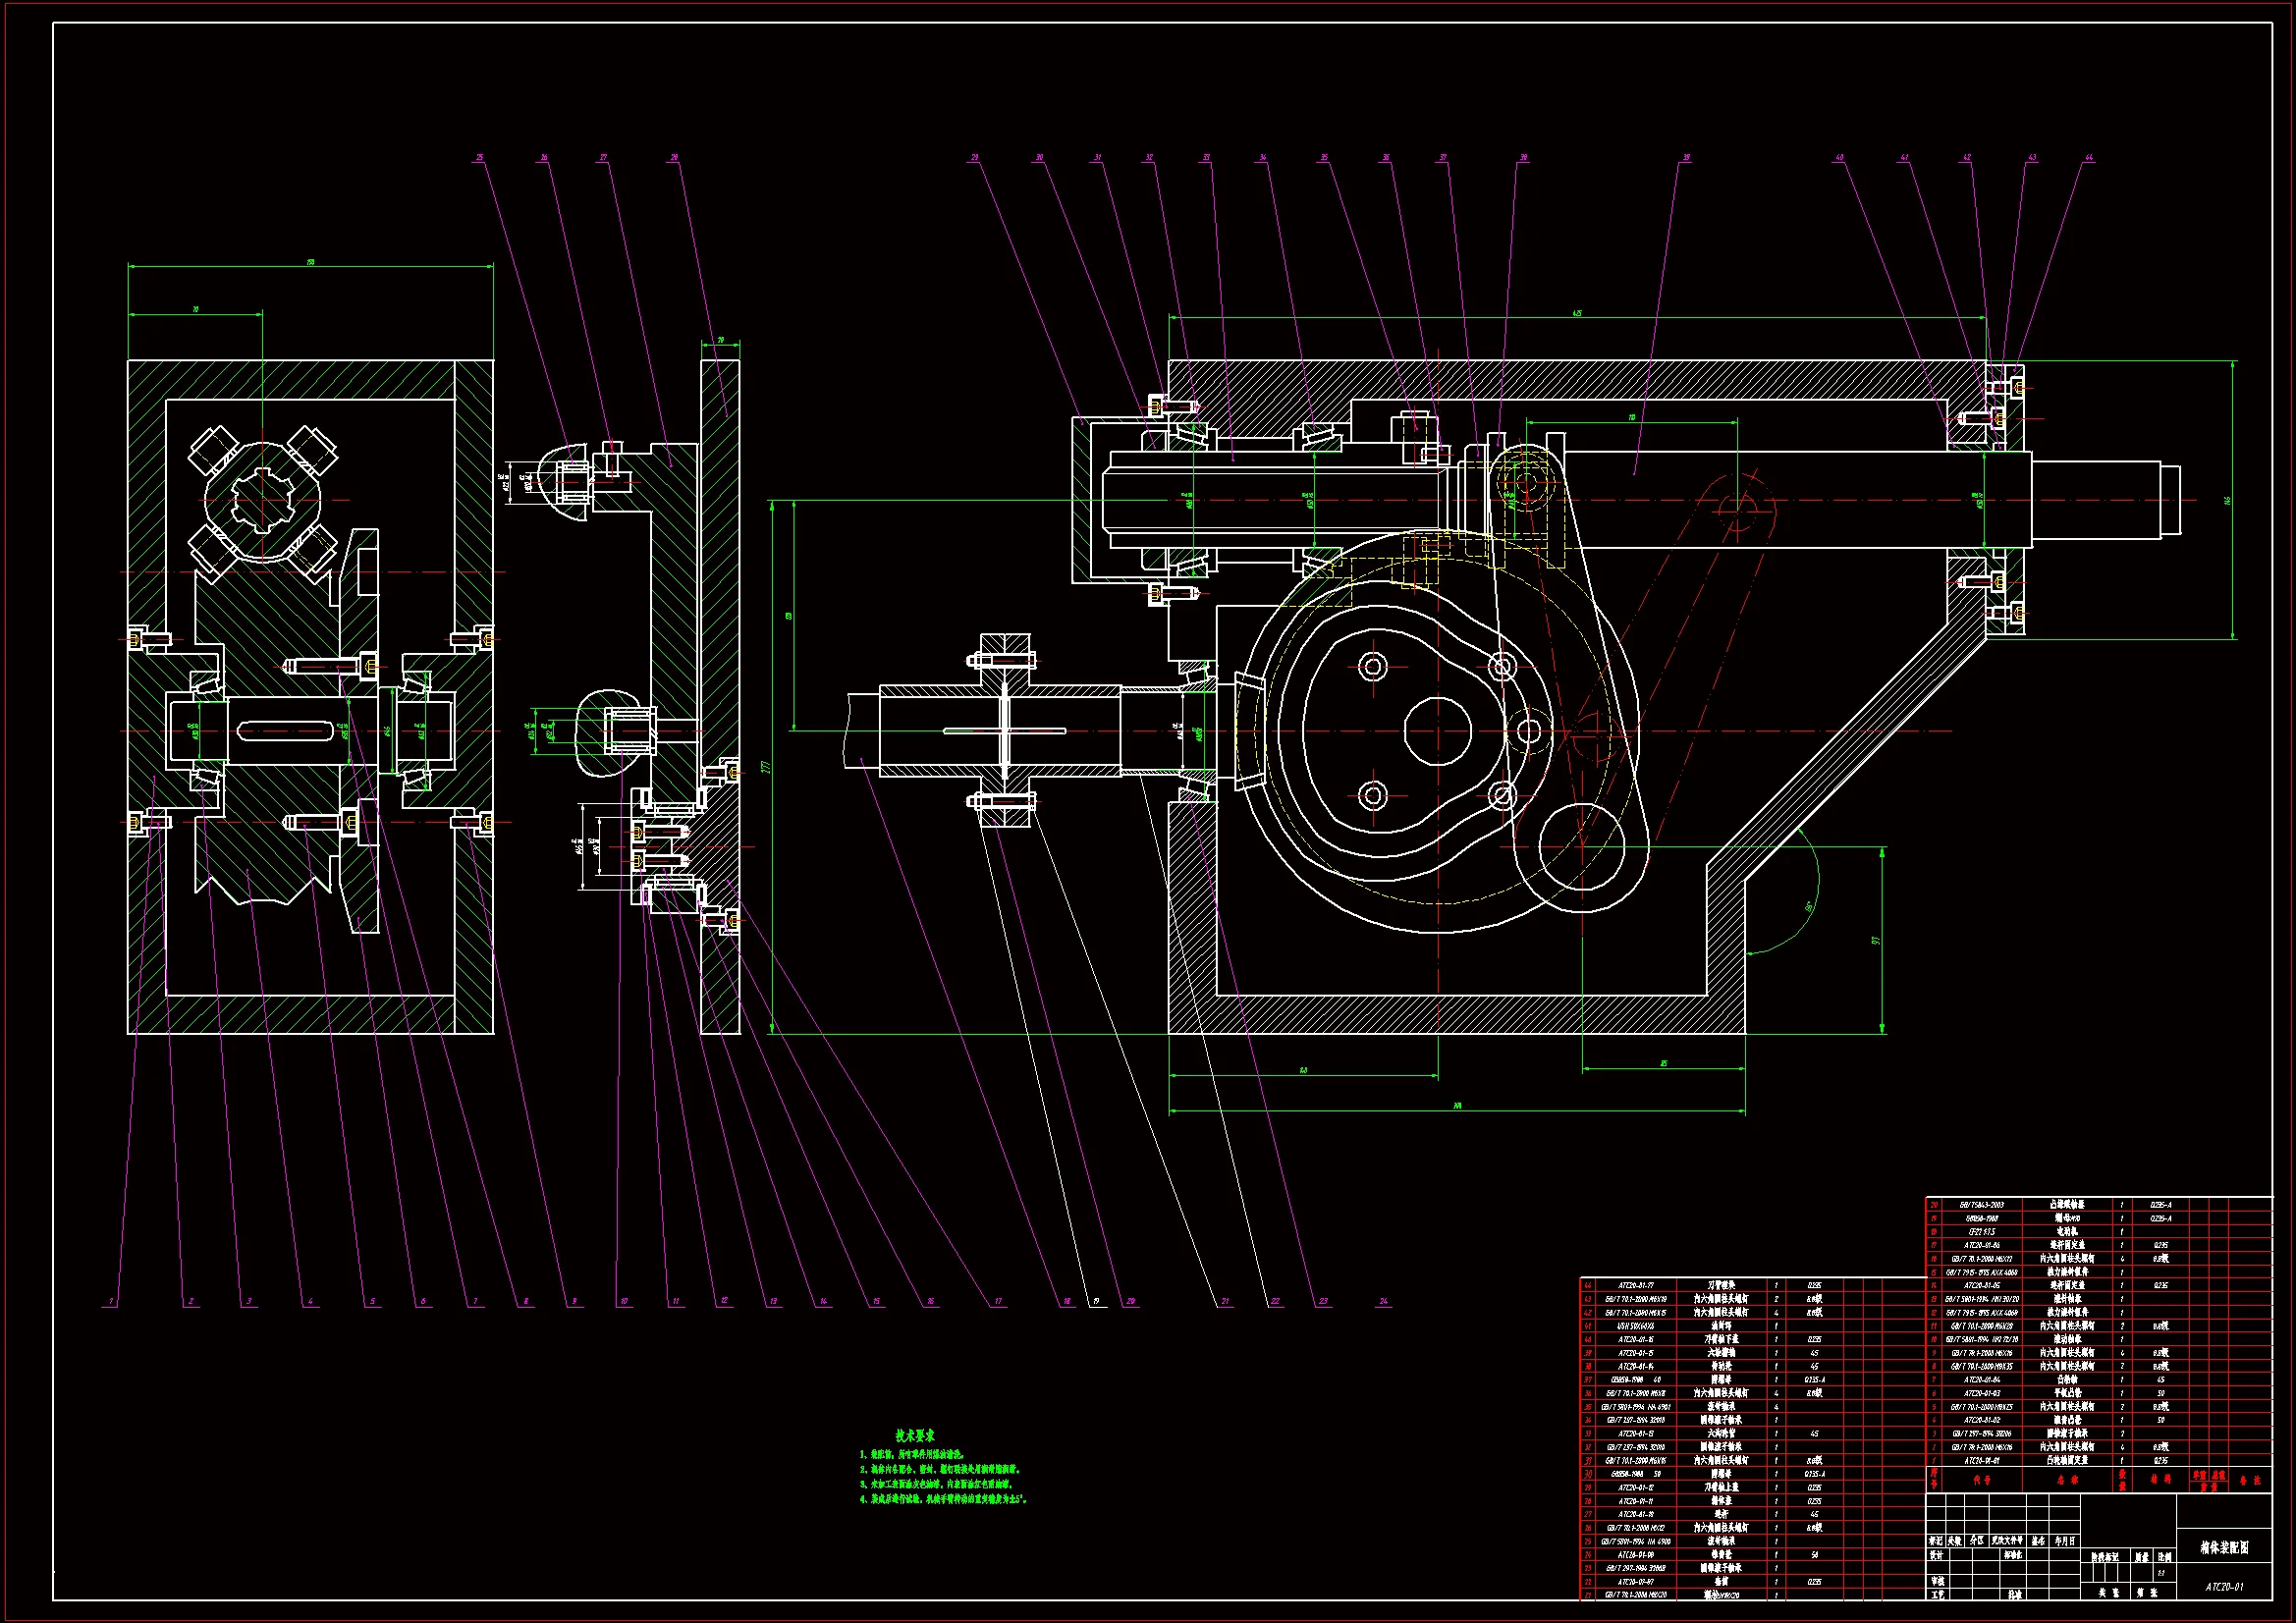Select the splined hub in left section view
2296x1623 pixels.
click(263, 501)
